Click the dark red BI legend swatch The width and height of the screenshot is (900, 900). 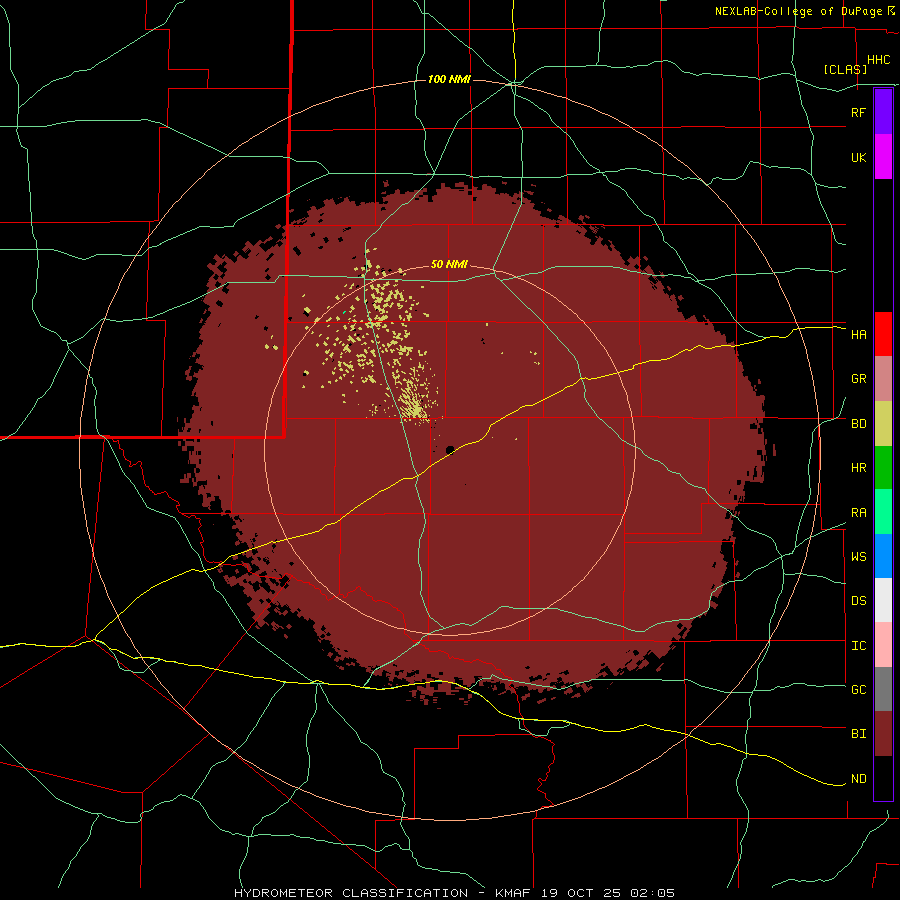point(883,734)
